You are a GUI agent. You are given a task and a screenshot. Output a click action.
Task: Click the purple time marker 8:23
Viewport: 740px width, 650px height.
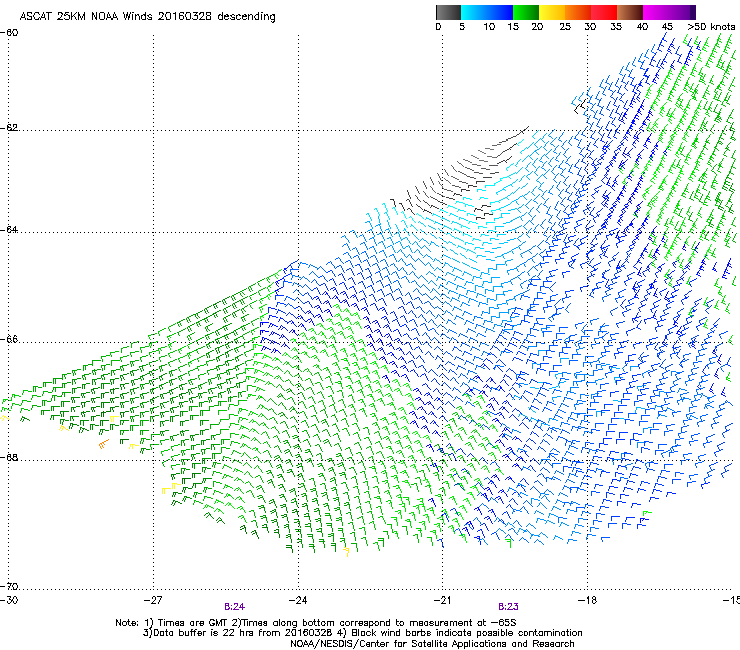[x=508, y=607]
